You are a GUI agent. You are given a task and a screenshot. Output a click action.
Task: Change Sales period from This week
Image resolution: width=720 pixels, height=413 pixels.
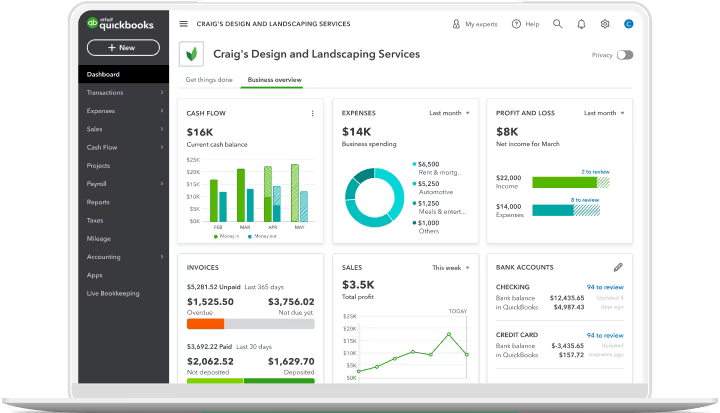pos(451,268)
